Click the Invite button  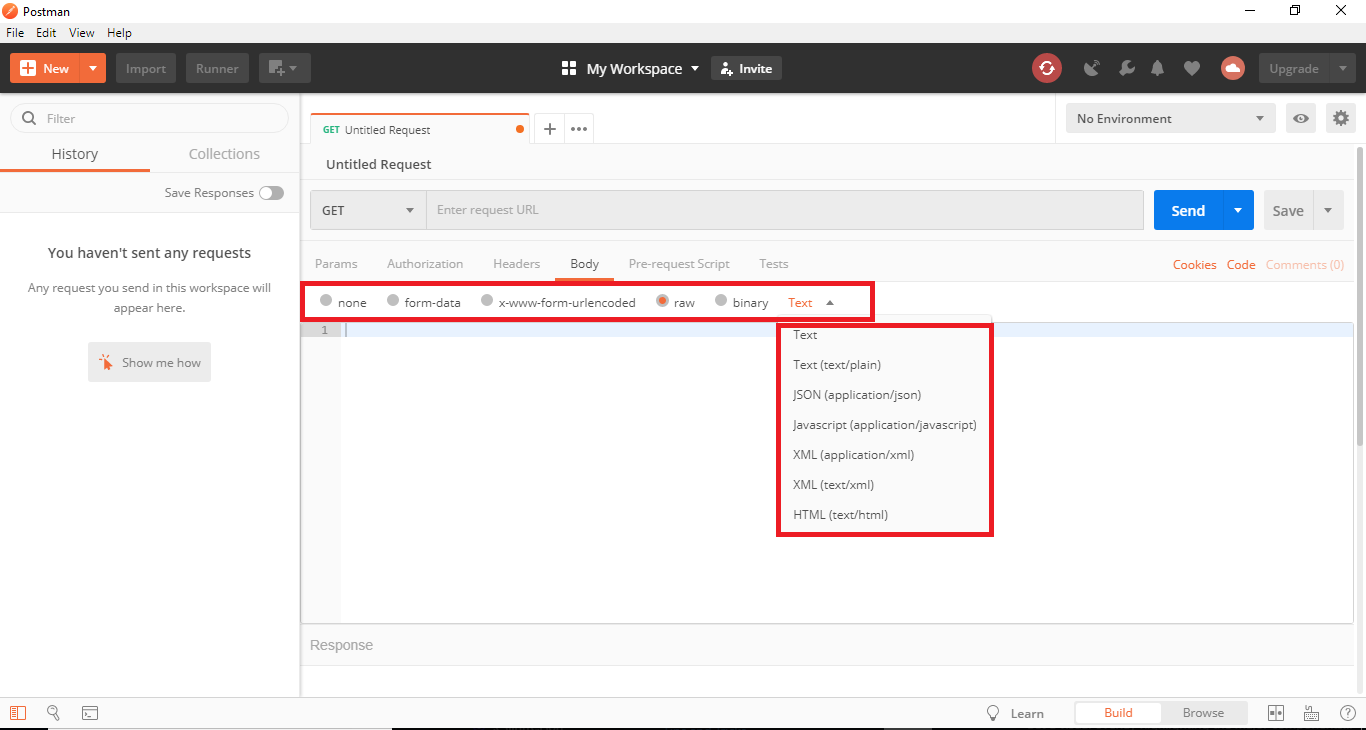(x=746, y=68)
